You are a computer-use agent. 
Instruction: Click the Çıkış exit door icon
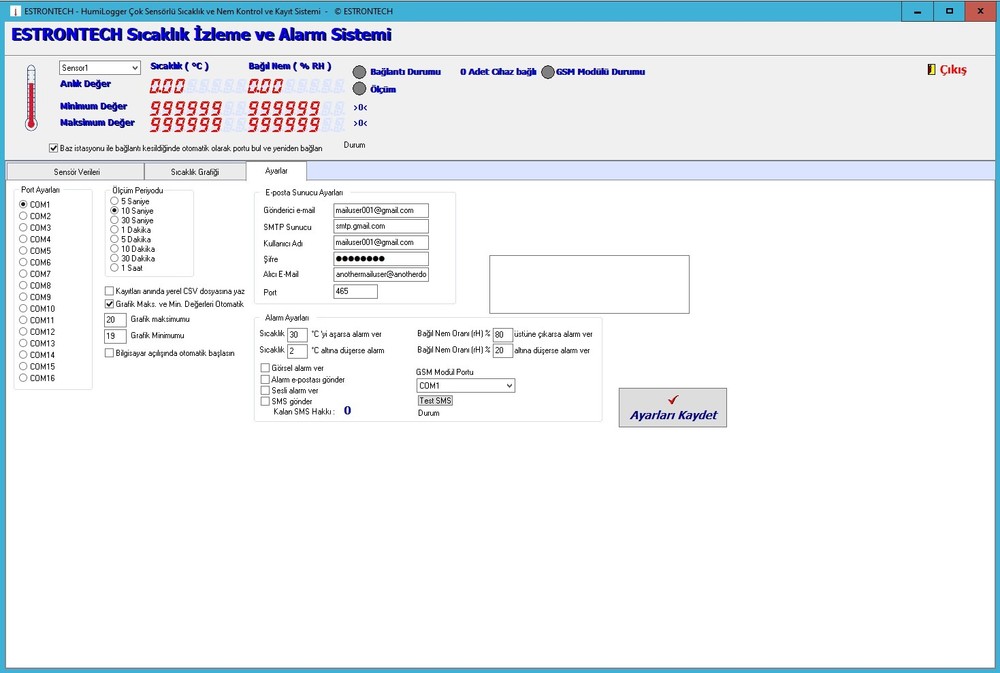click(x=932, y=70)
